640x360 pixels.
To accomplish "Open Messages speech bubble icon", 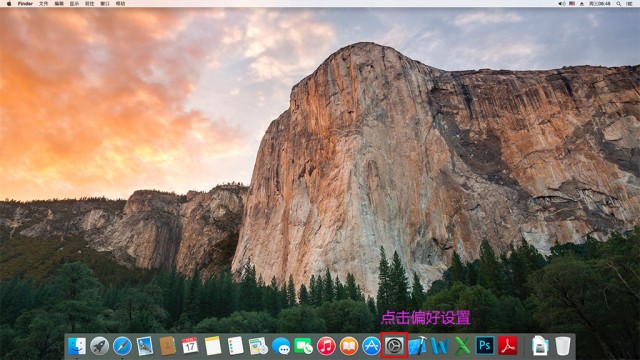I will [x=281, y=346].
